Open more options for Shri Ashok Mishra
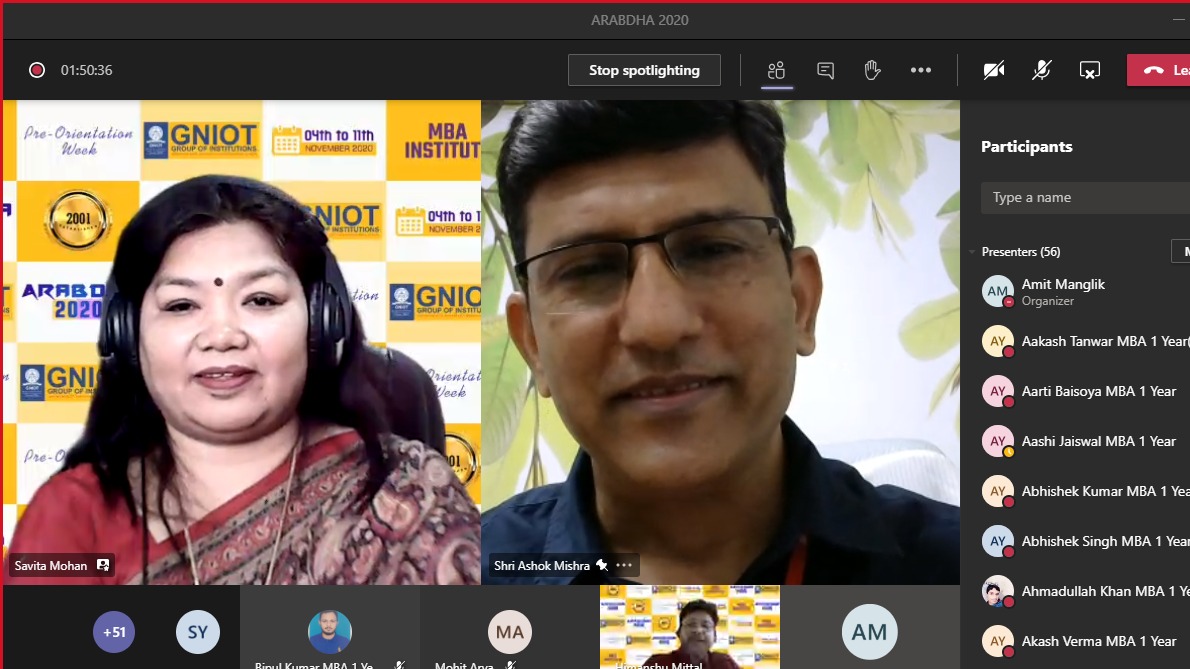The image size is (1190, 669). pos(625,565)
